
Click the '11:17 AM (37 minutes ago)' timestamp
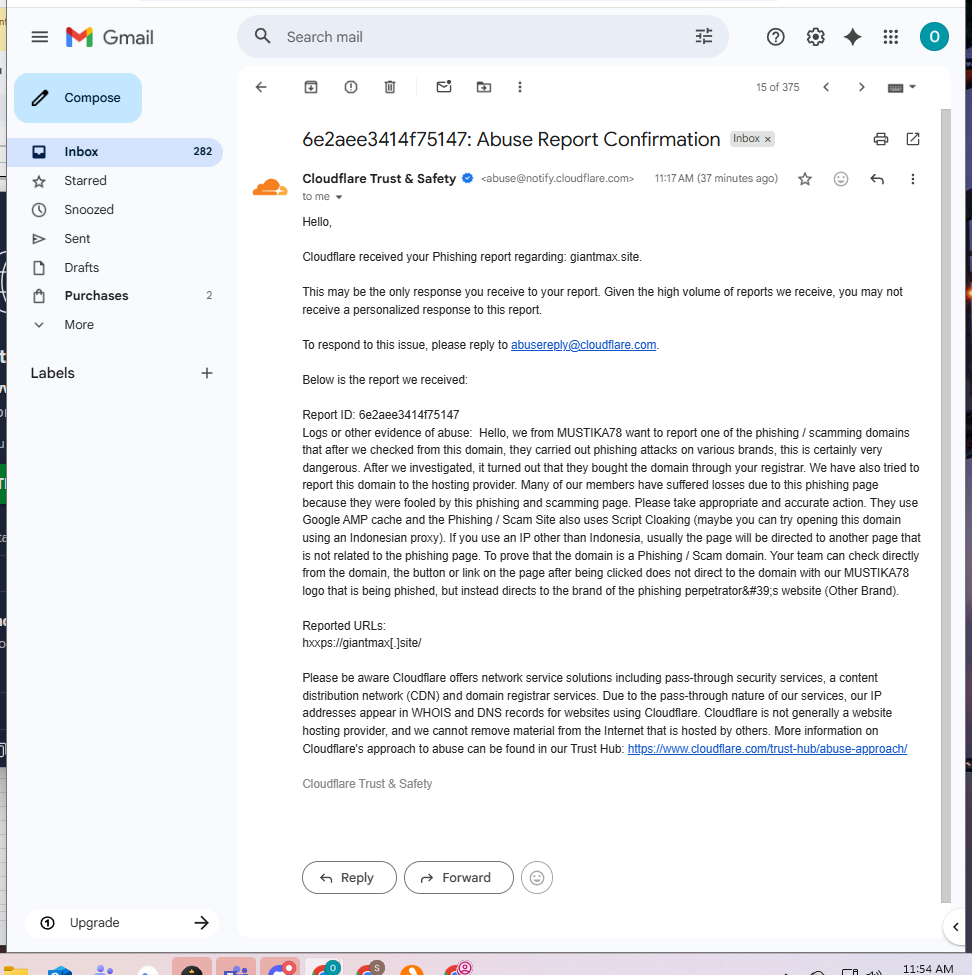(716, 178)
